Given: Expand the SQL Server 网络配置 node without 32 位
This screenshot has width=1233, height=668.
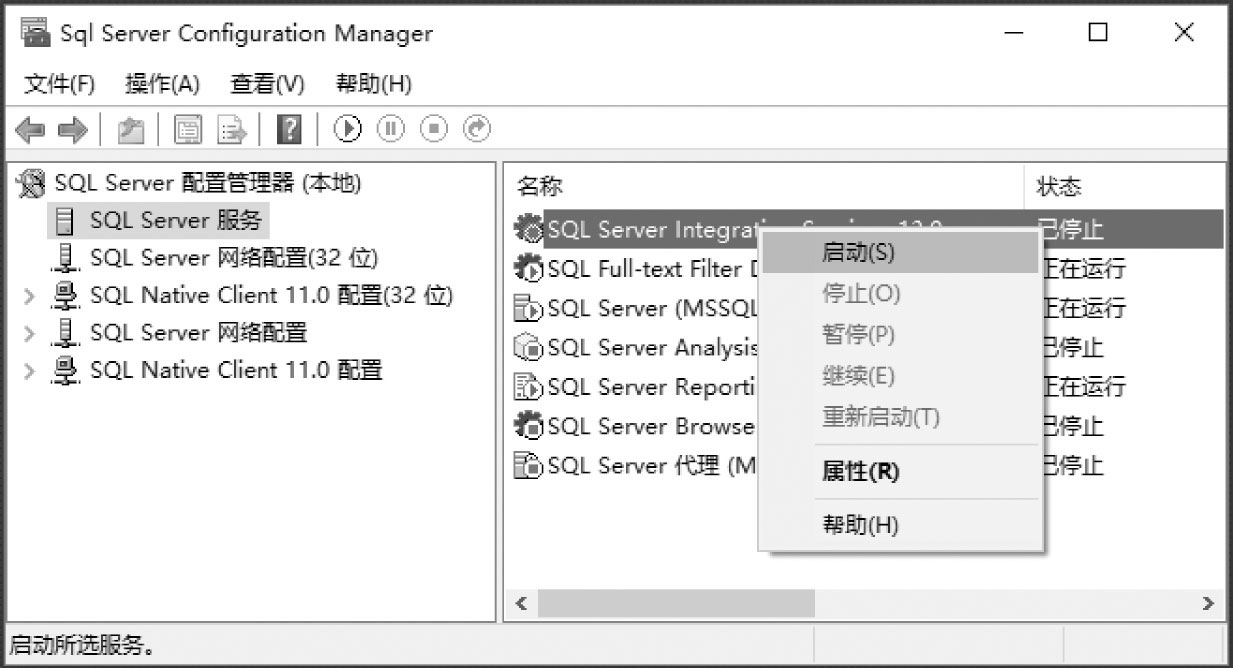Looking at the screenshot, I should pyautogui.click(x=30, y=333).
